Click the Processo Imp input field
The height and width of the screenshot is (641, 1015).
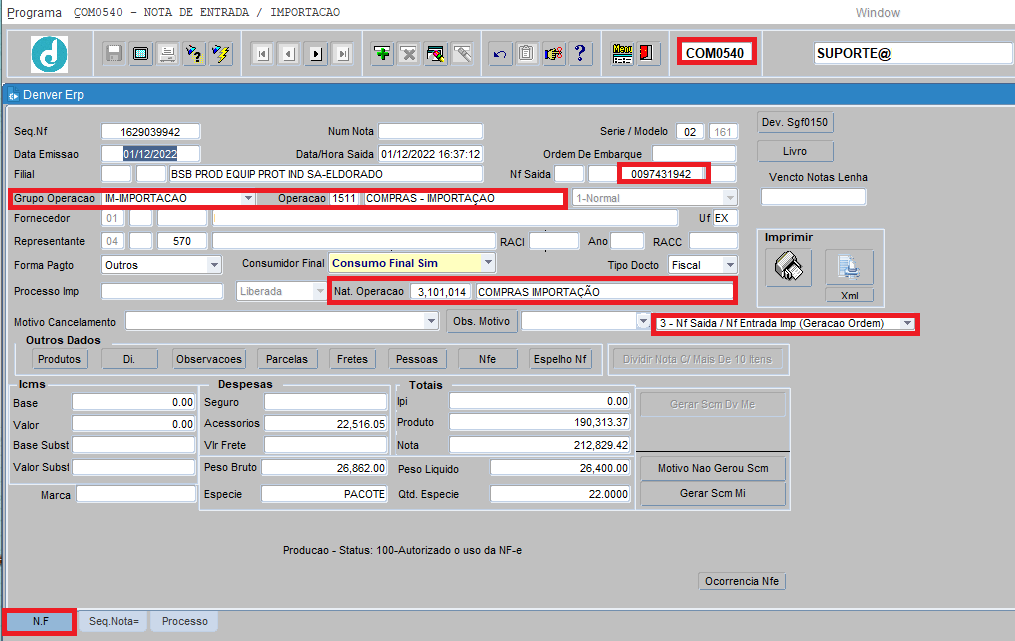click(x=162, y=291)
